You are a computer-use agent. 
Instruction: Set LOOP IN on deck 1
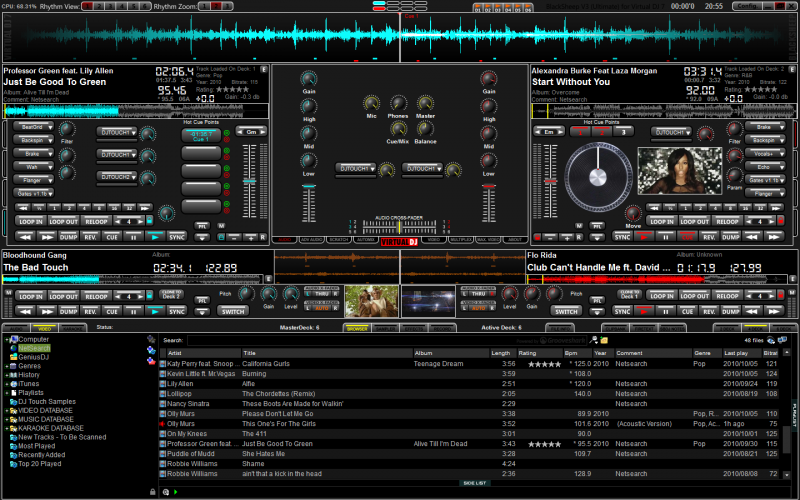coord(31,221)
